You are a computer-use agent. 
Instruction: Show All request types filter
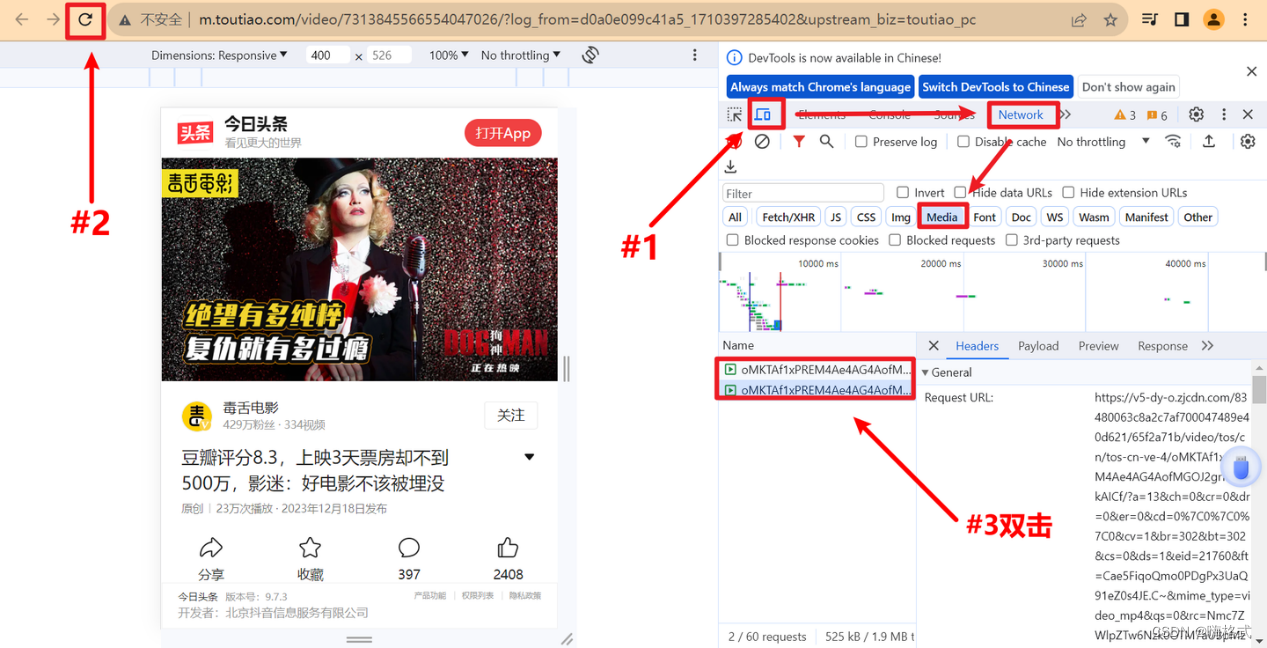[735, 217]
